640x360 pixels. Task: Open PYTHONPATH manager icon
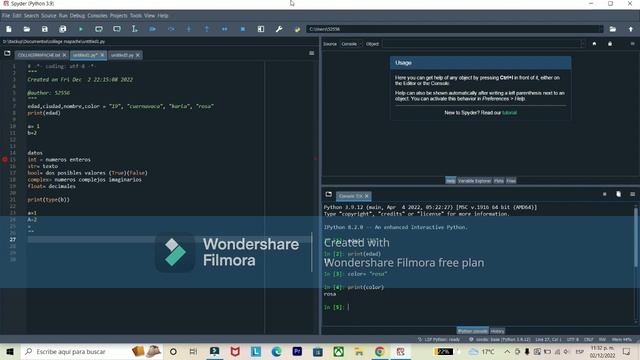coord(297,29)
